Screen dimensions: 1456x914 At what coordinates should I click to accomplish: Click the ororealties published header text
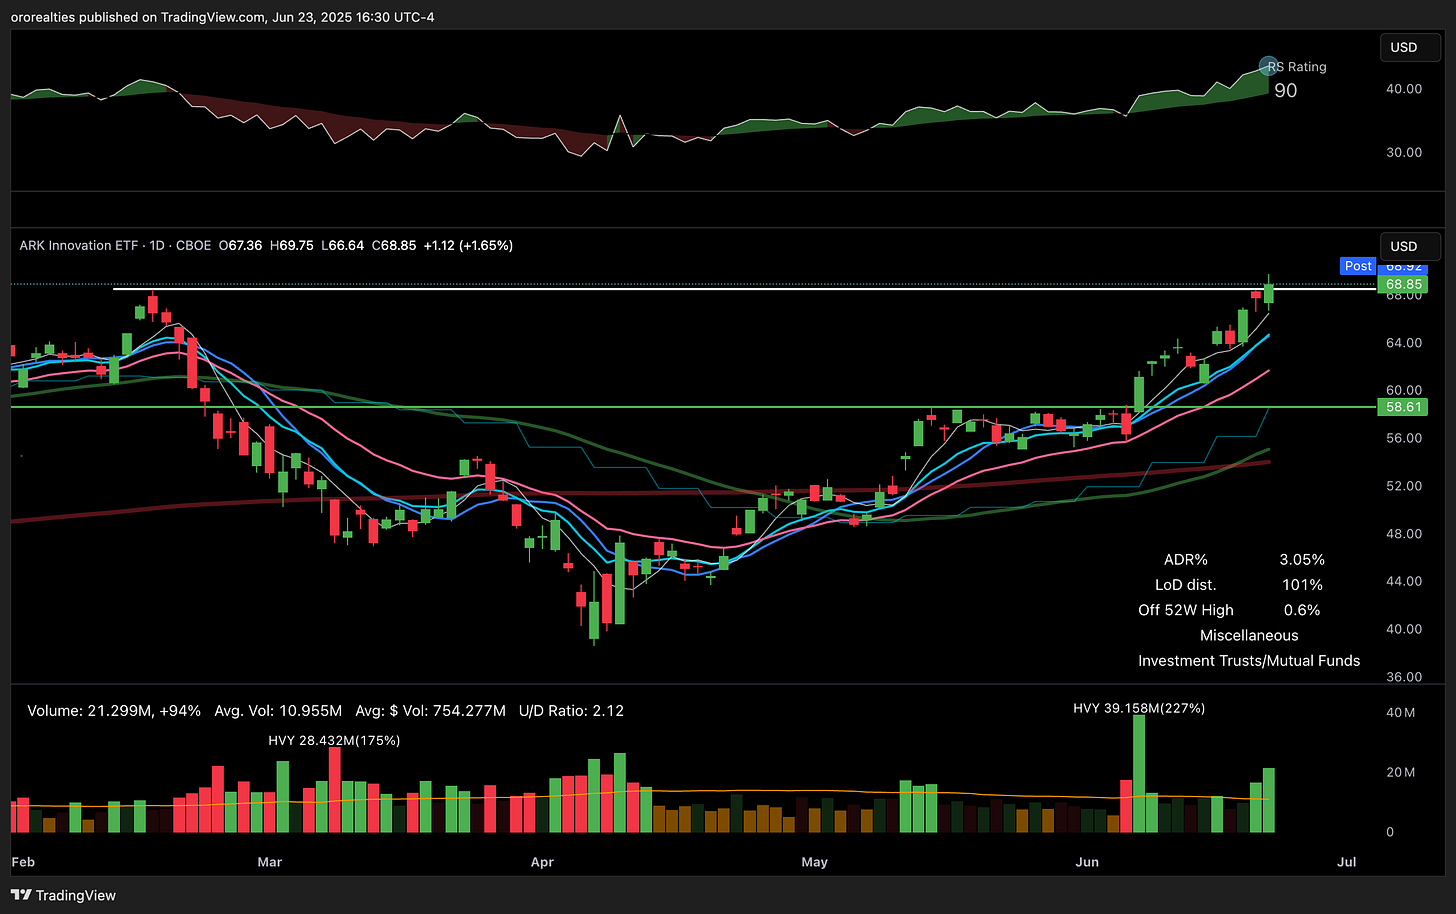pyautogui.click(x=223, y=17)
